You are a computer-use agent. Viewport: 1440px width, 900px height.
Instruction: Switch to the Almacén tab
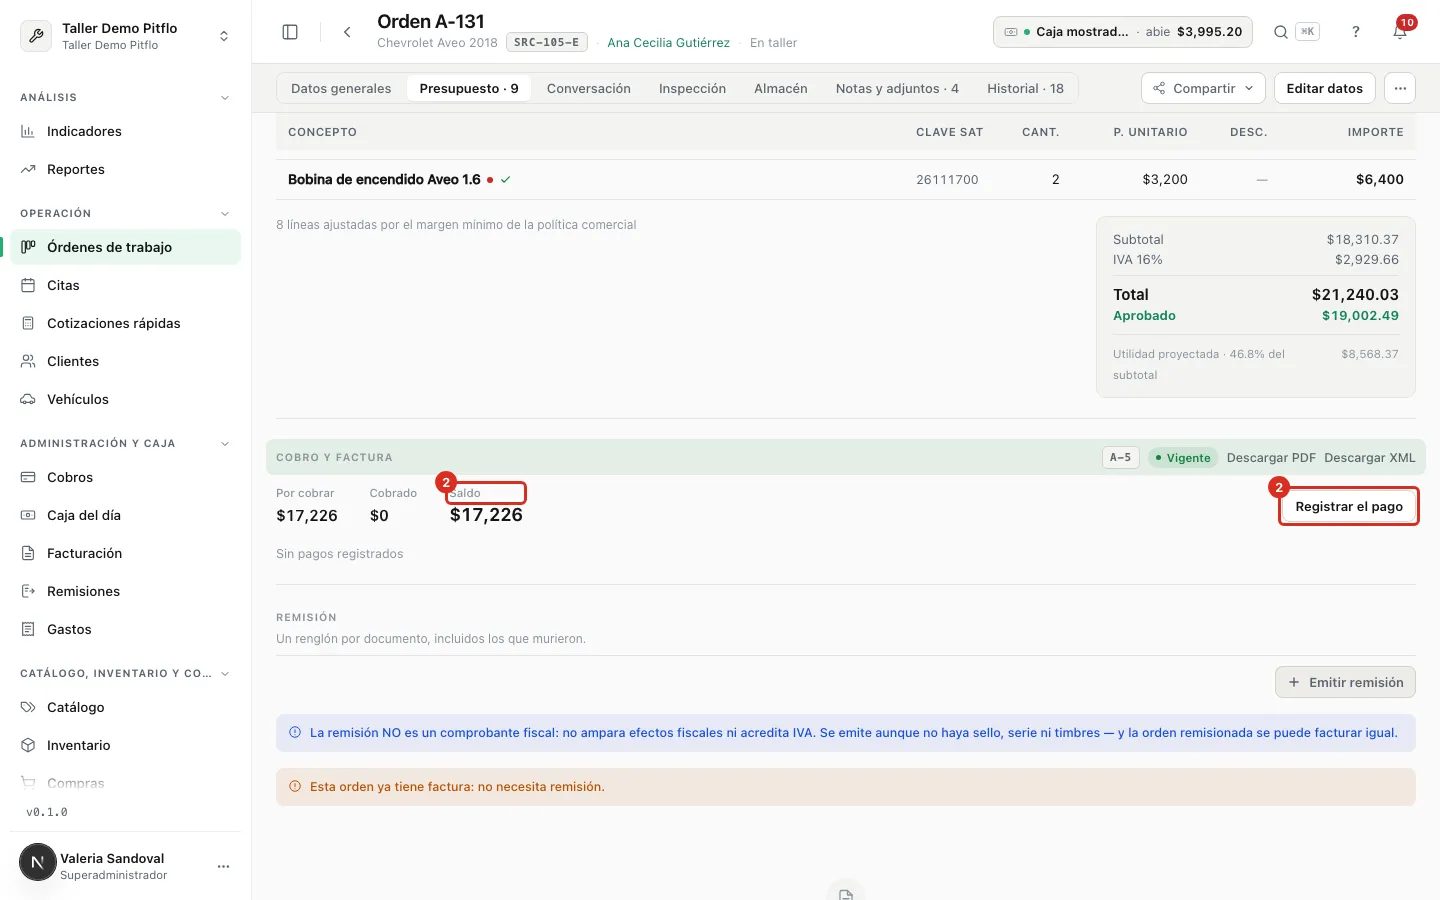pos(781,88)
